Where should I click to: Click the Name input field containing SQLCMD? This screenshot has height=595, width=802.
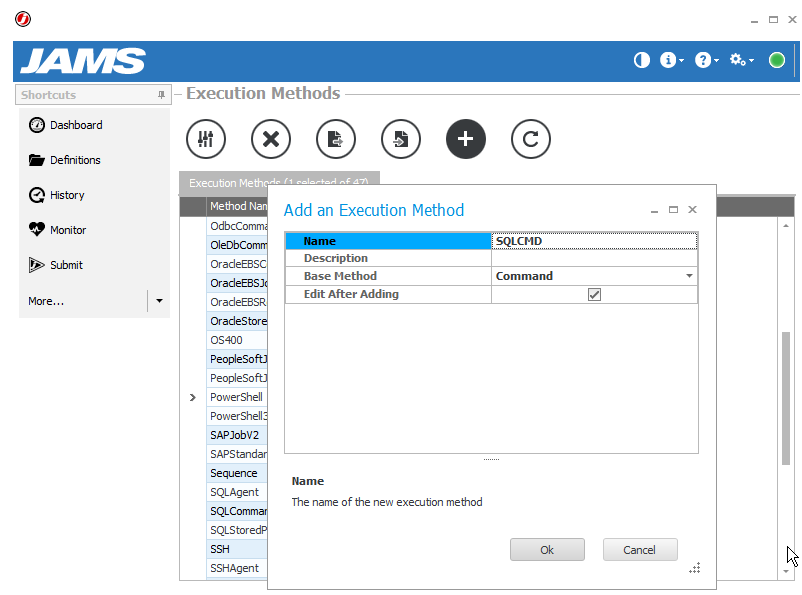pyautogui.click(x=594, y=241)
